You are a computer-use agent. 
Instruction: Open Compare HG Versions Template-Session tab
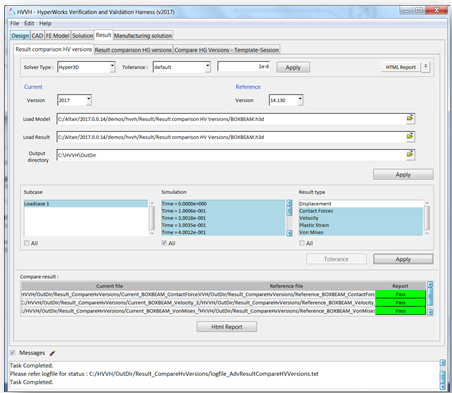click(227, 50)
